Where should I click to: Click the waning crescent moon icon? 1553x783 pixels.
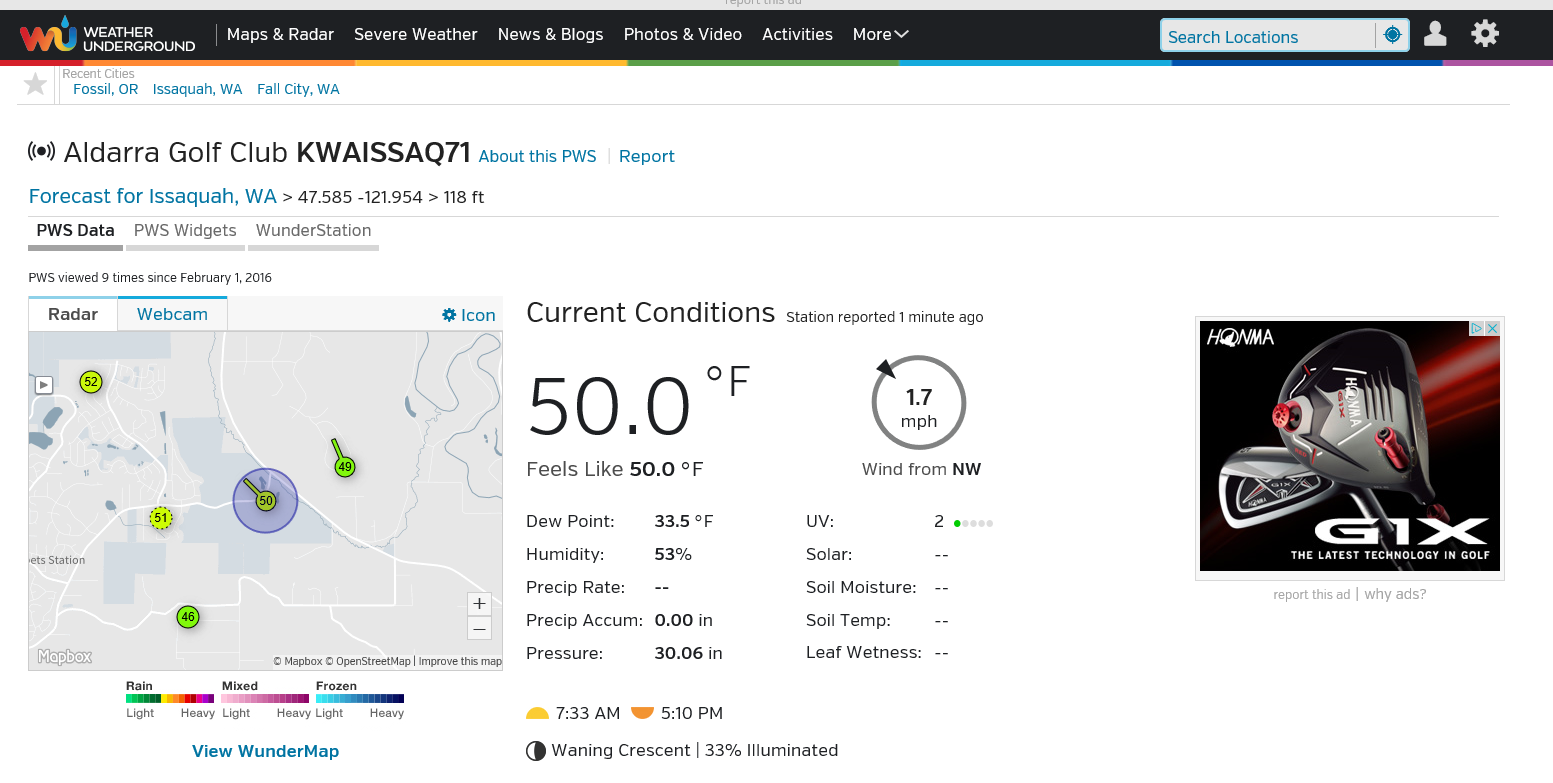point(536,750)
